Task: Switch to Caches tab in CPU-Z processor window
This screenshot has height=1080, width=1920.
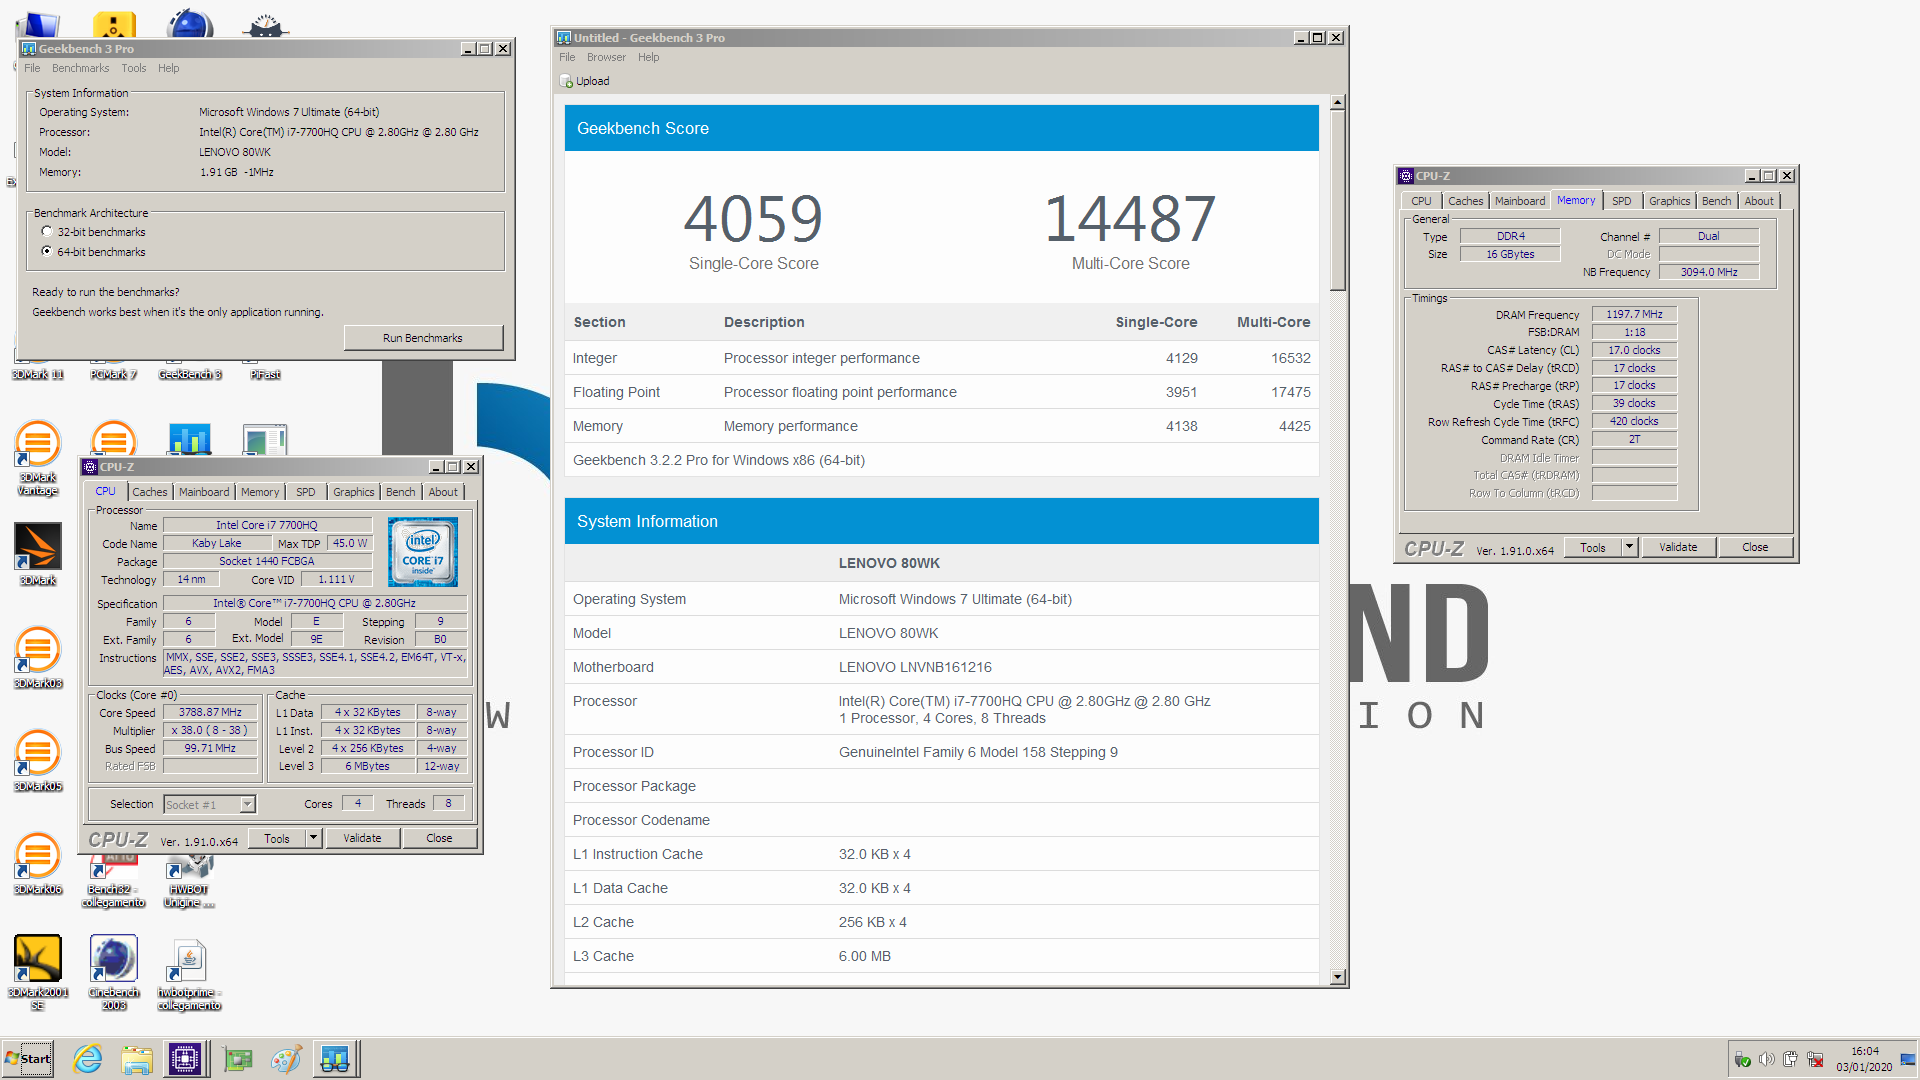Action: [x=150, y=492]
